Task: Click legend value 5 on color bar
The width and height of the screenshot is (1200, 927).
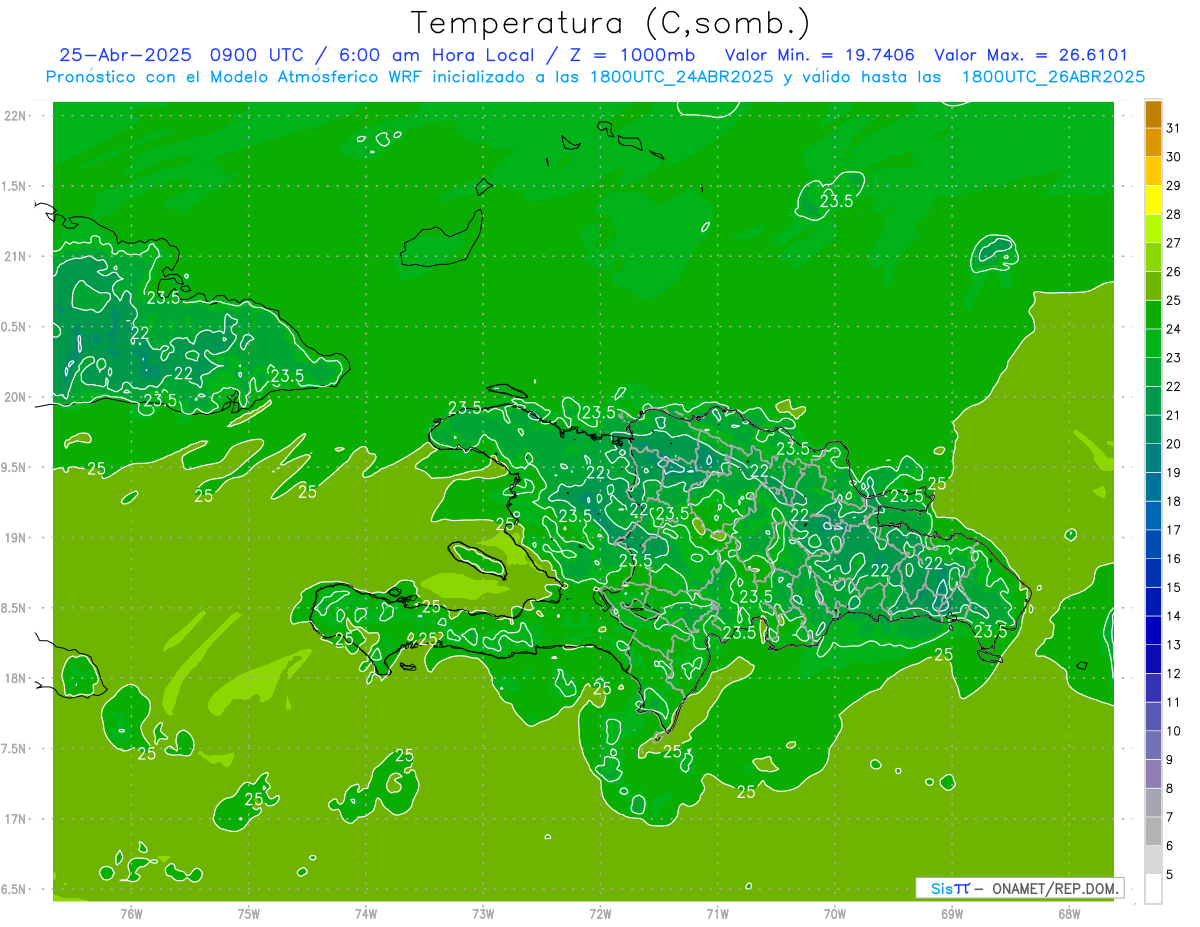Action: point(1170,875)
